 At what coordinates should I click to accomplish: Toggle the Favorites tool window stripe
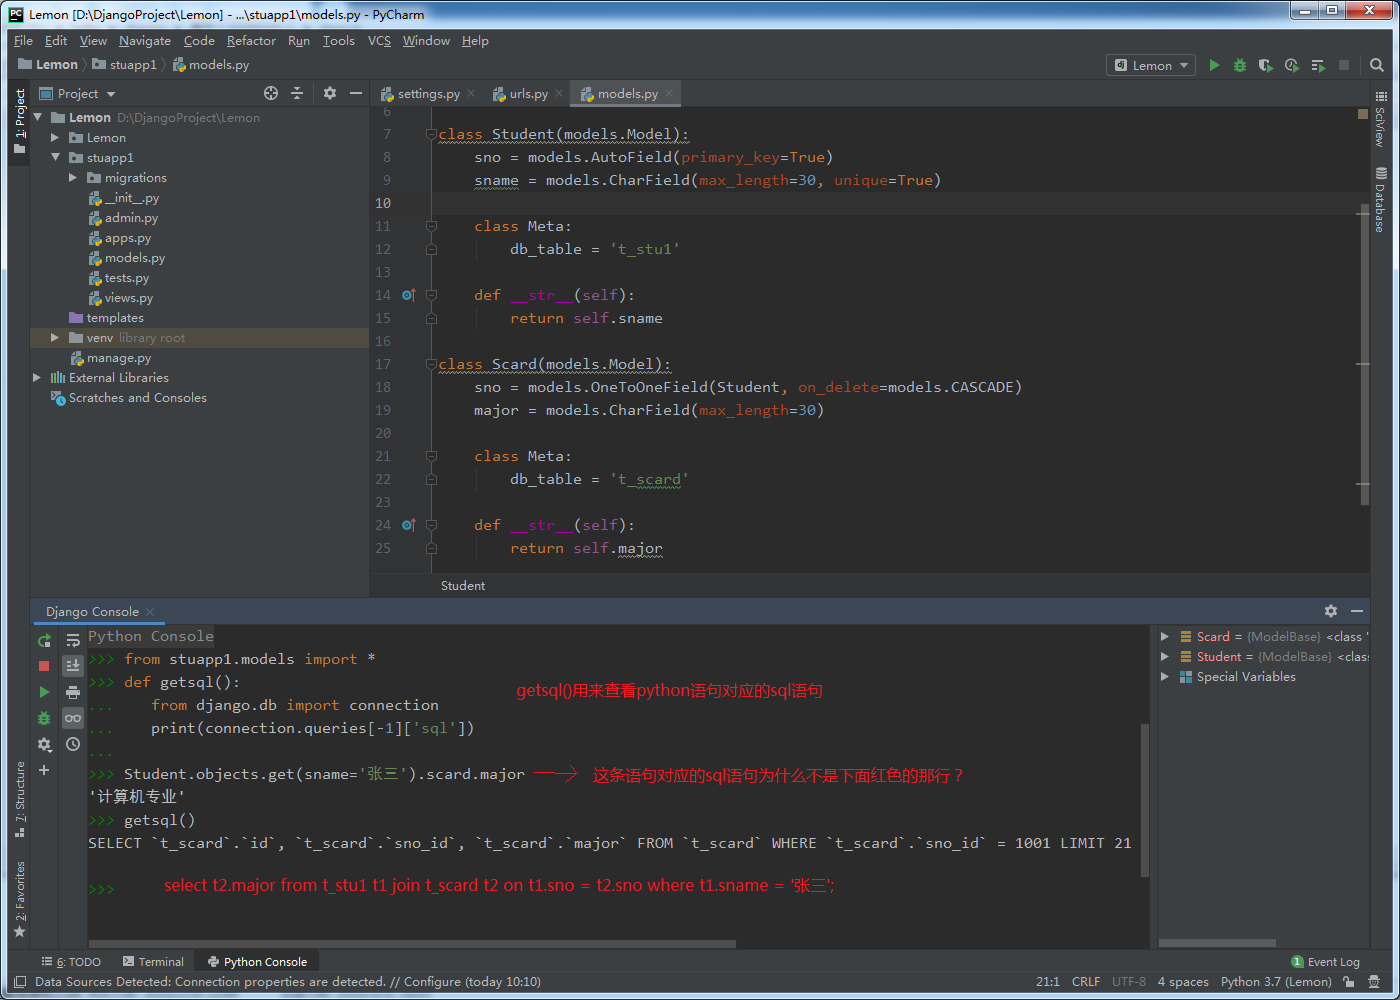click(x=20, y=900)
